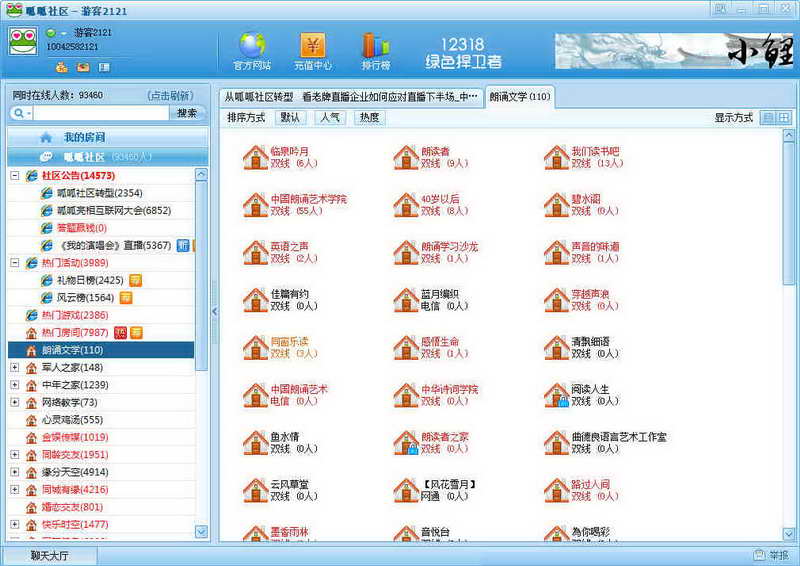Open the online status dropdown arrow
The image size is (800, 566).
(x=62, y=33)
